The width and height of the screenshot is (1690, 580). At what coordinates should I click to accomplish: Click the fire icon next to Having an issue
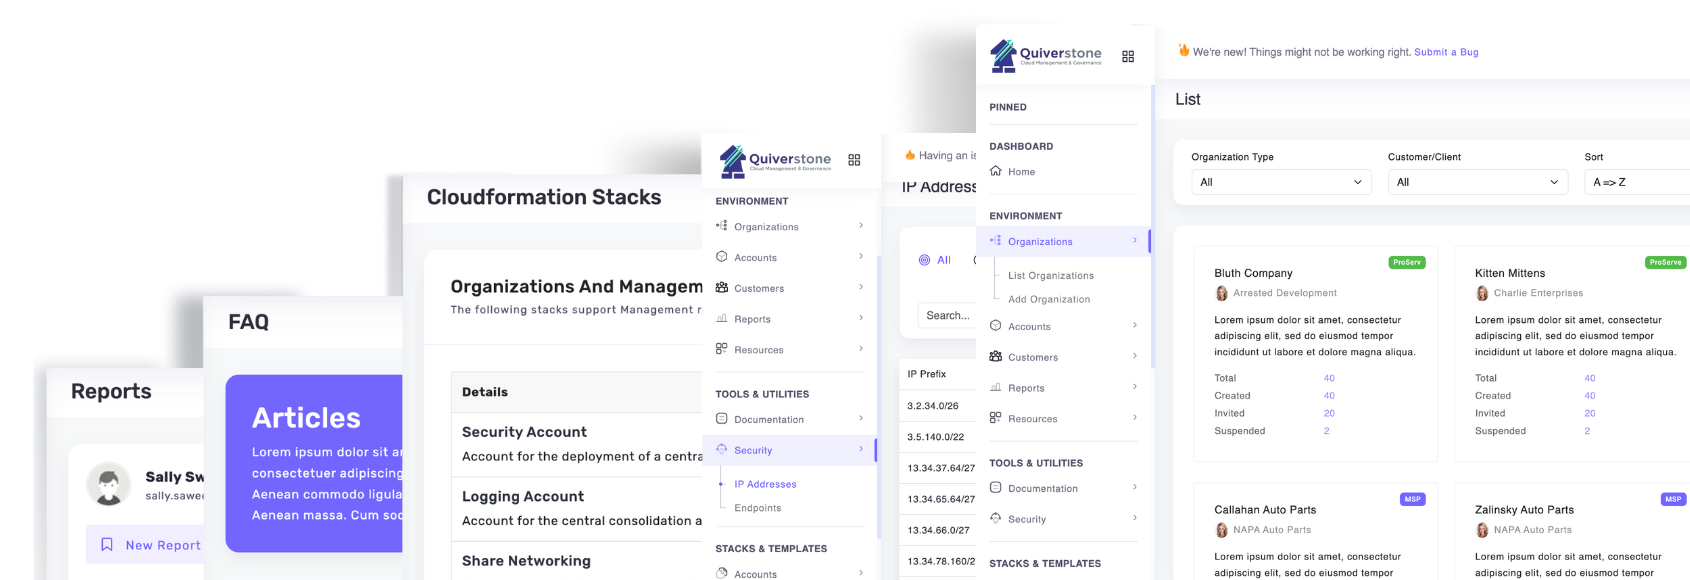[x=910, y=155]
